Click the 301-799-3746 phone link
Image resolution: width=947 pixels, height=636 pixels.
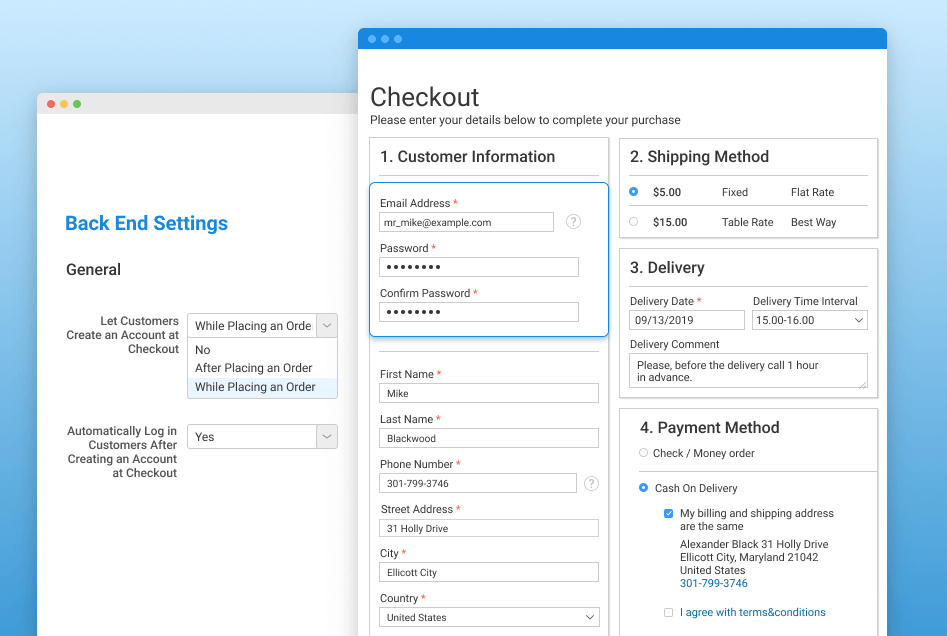click(713, 583)
